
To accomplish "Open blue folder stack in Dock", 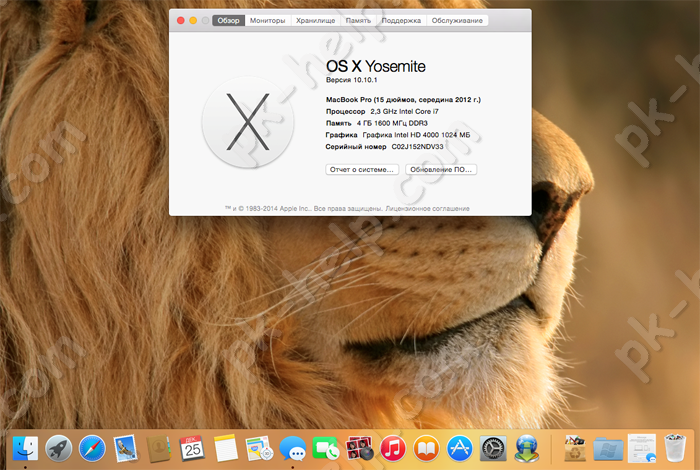I will point(608,449).
